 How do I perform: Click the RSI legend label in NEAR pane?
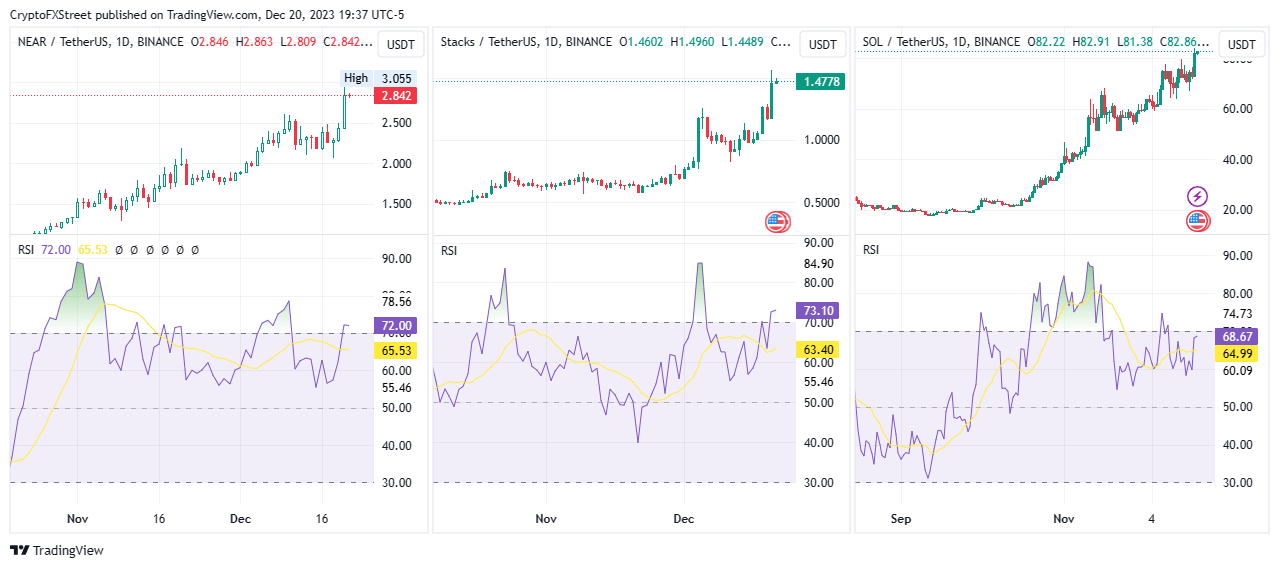click(26, 249)
